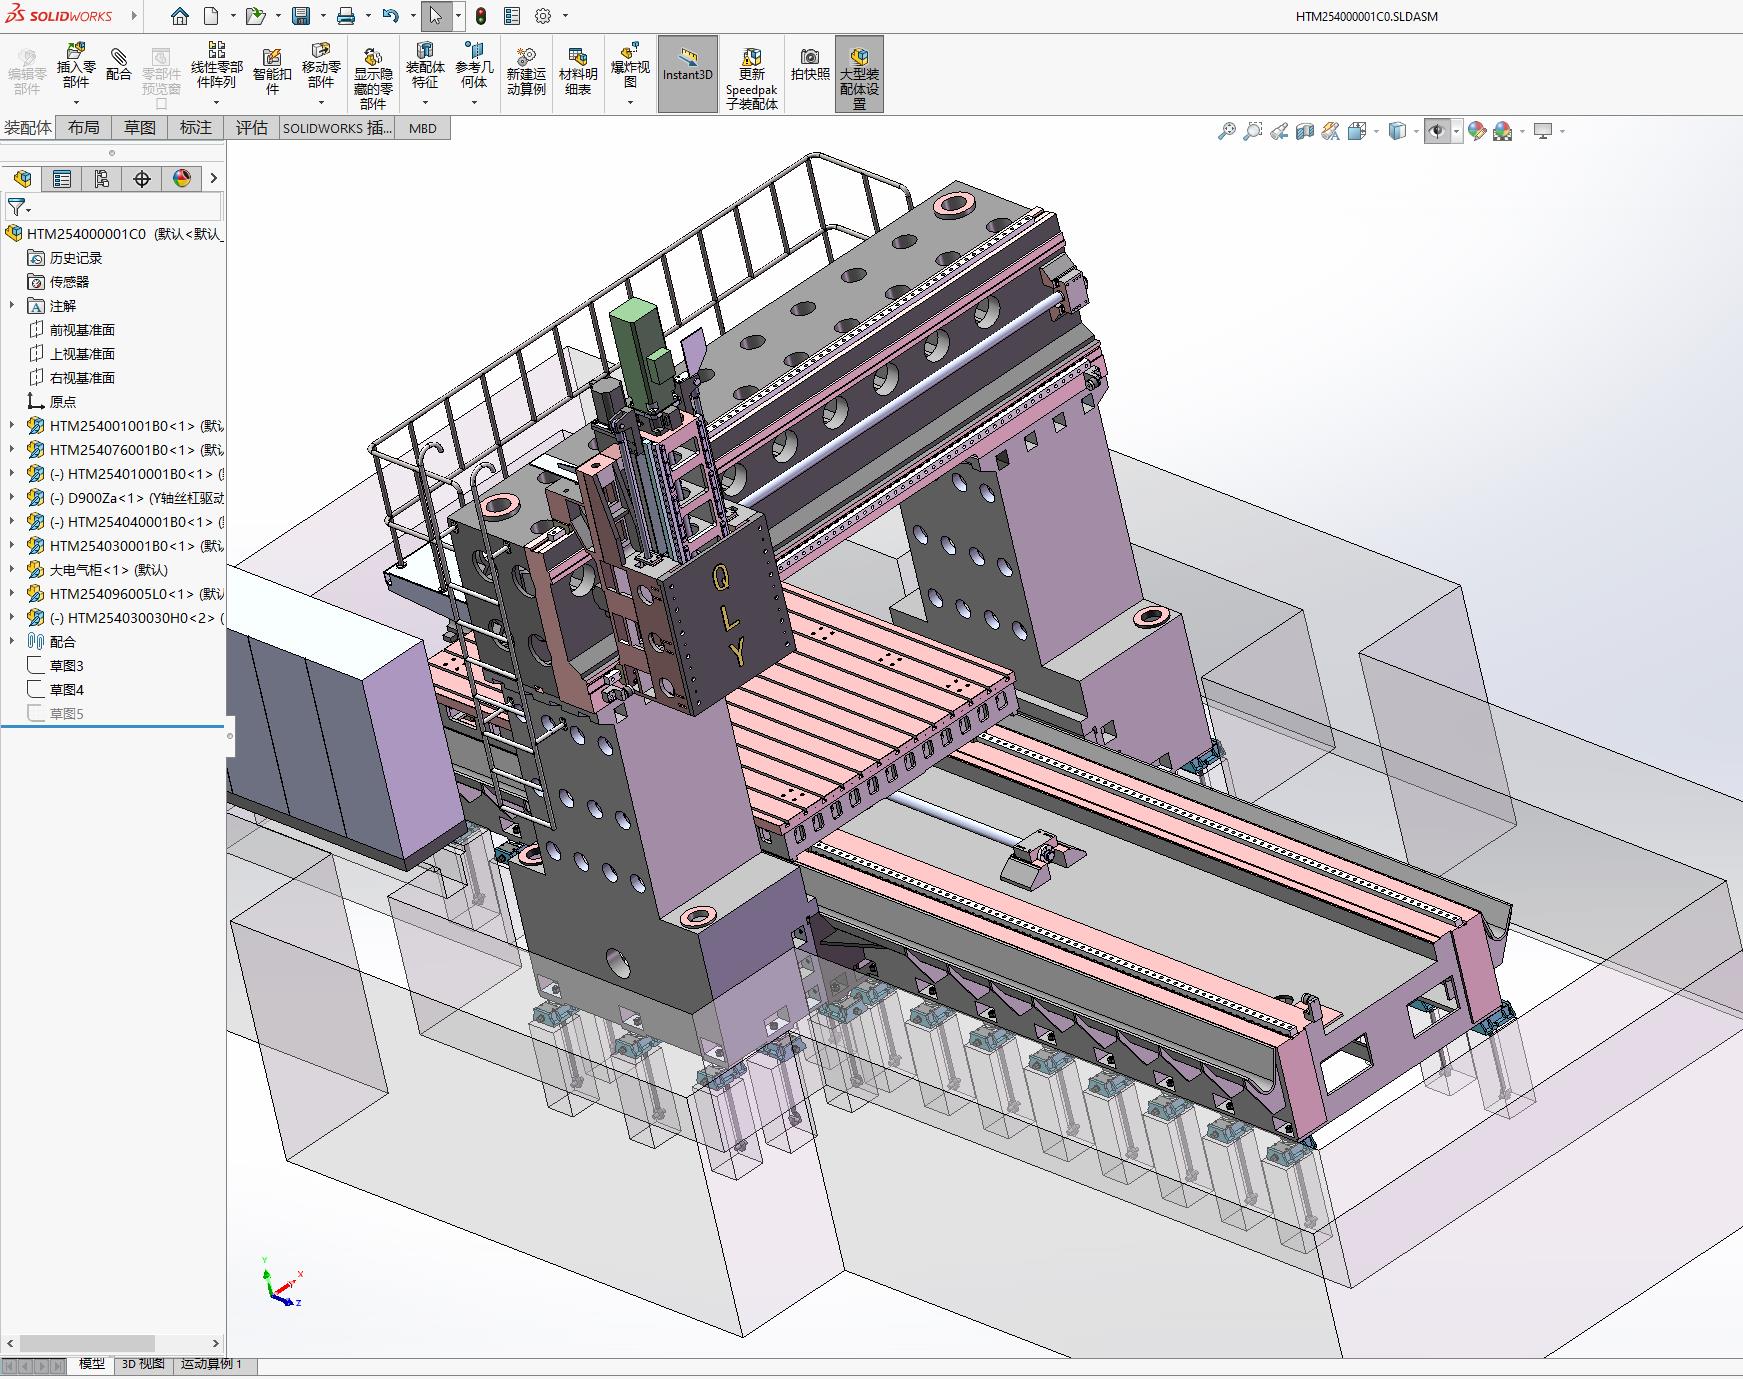Toggle the Instant3D button

(x=688, y=66)
